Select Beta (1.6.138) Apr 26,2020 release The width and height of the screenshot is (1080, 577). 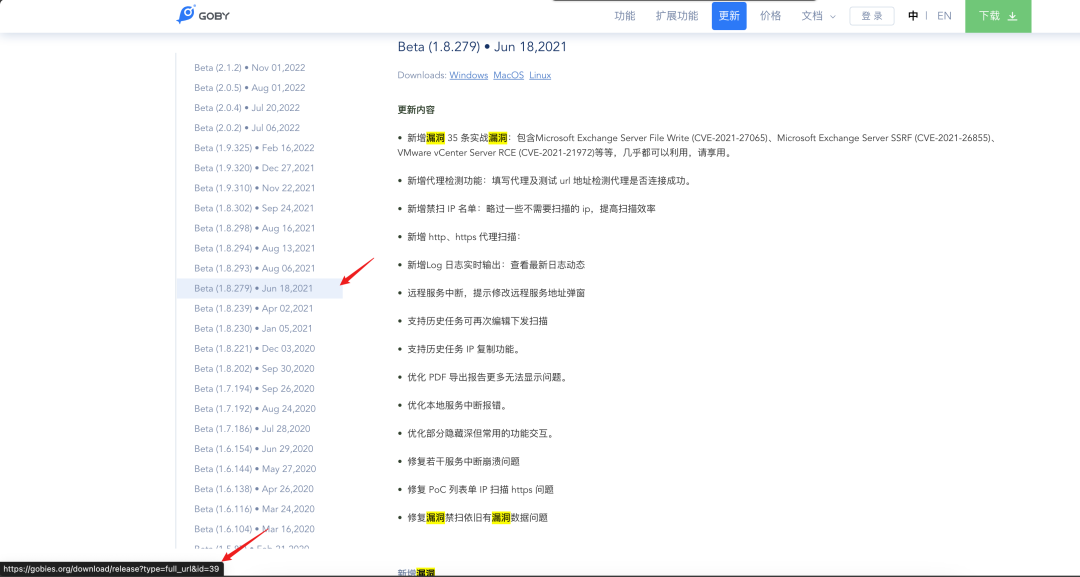253,488
